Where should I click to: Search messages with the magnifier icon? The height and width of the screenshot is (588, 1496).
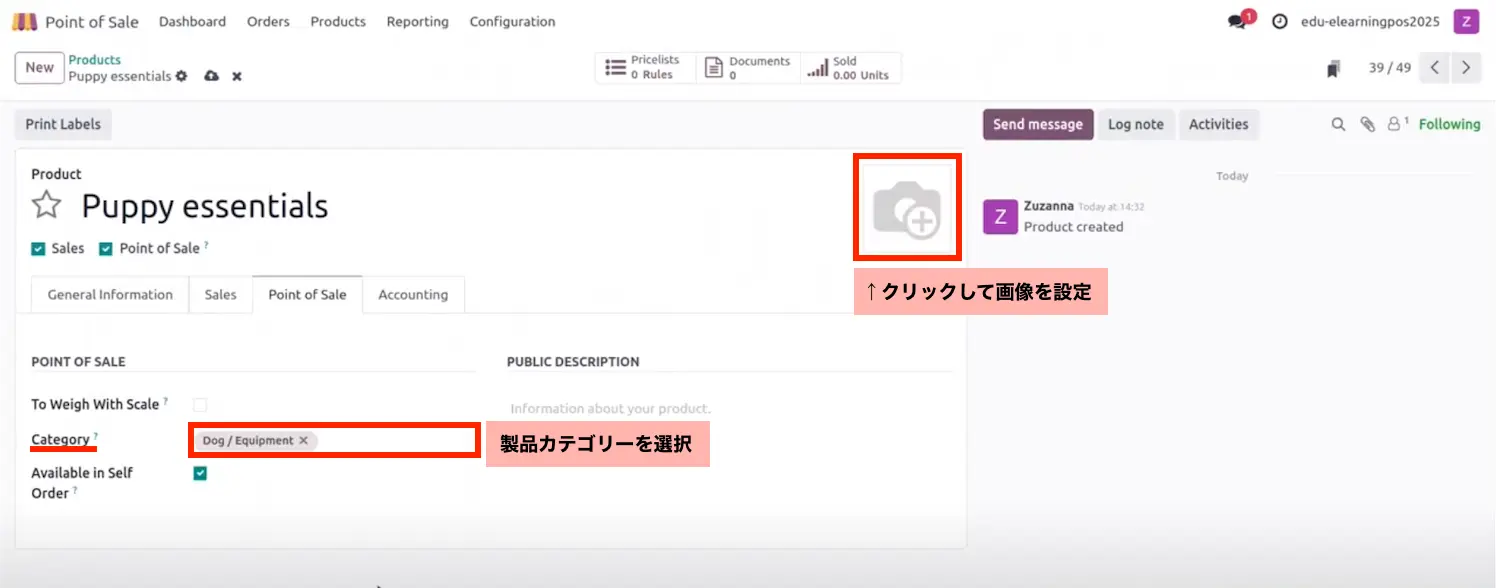pyautogui.click(x=1338, y=125)
